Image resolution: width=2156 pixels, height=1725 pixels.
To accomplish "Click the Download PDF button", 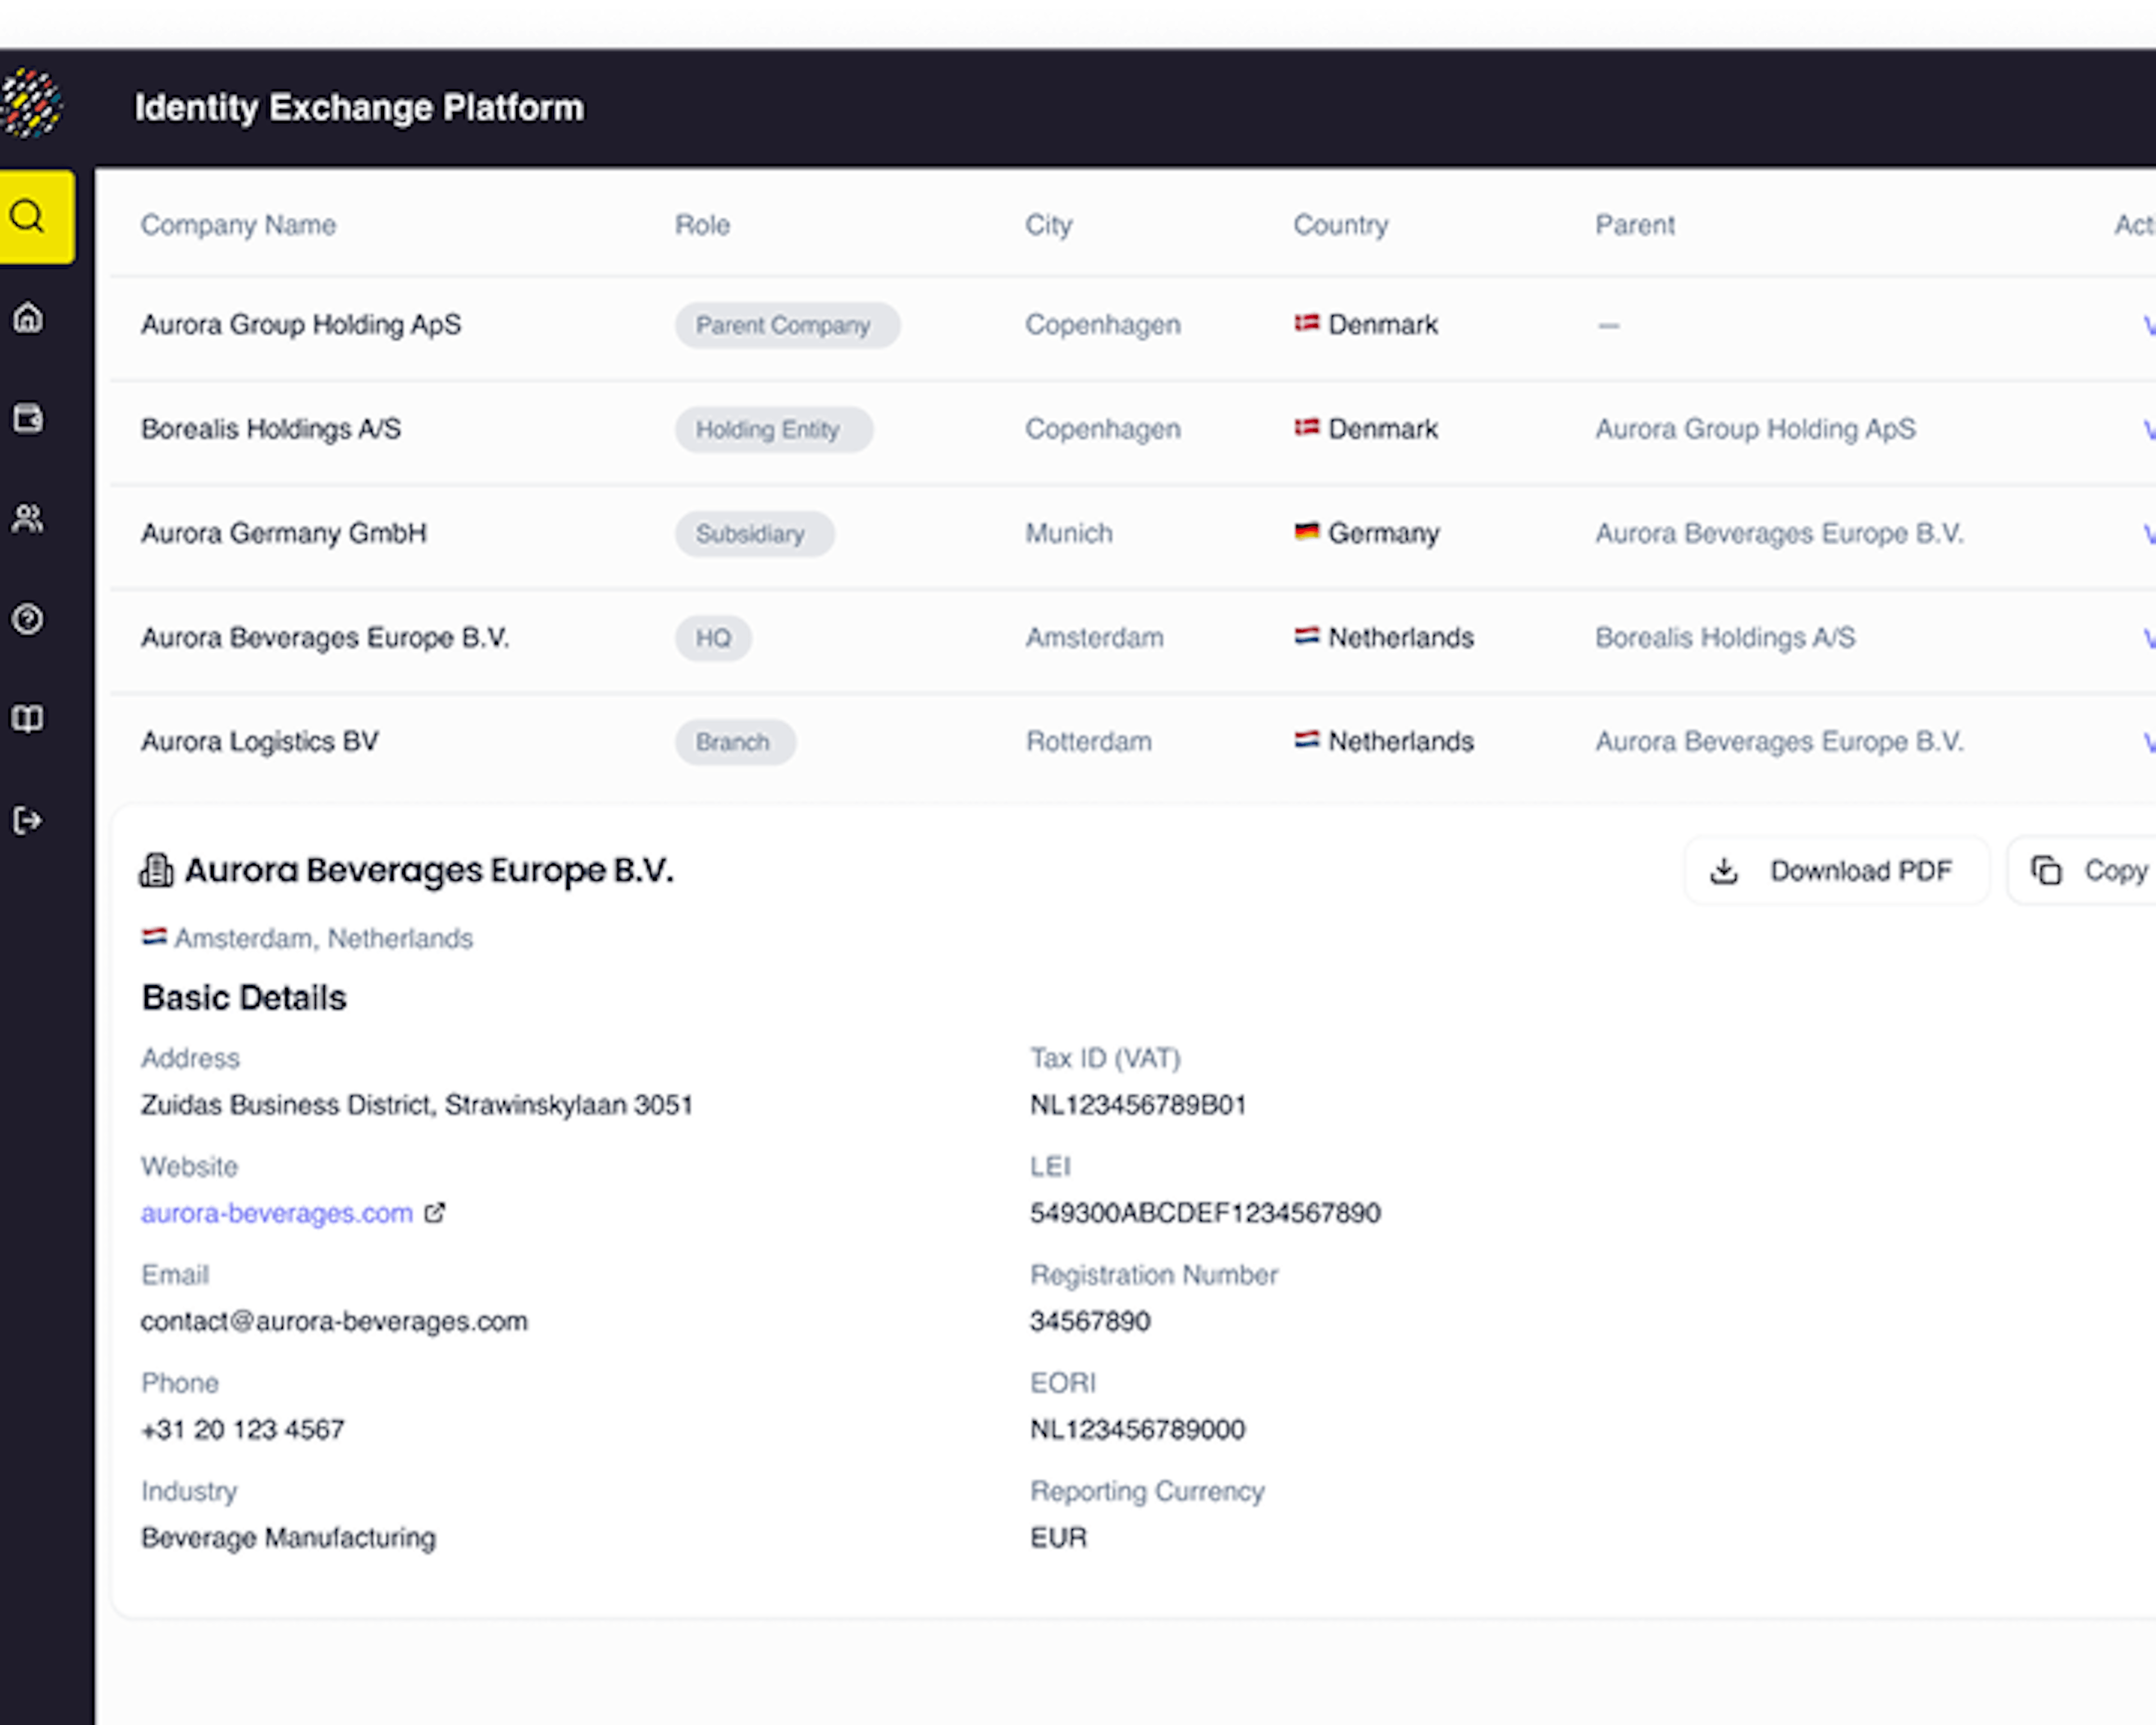I will (1836, 871).
